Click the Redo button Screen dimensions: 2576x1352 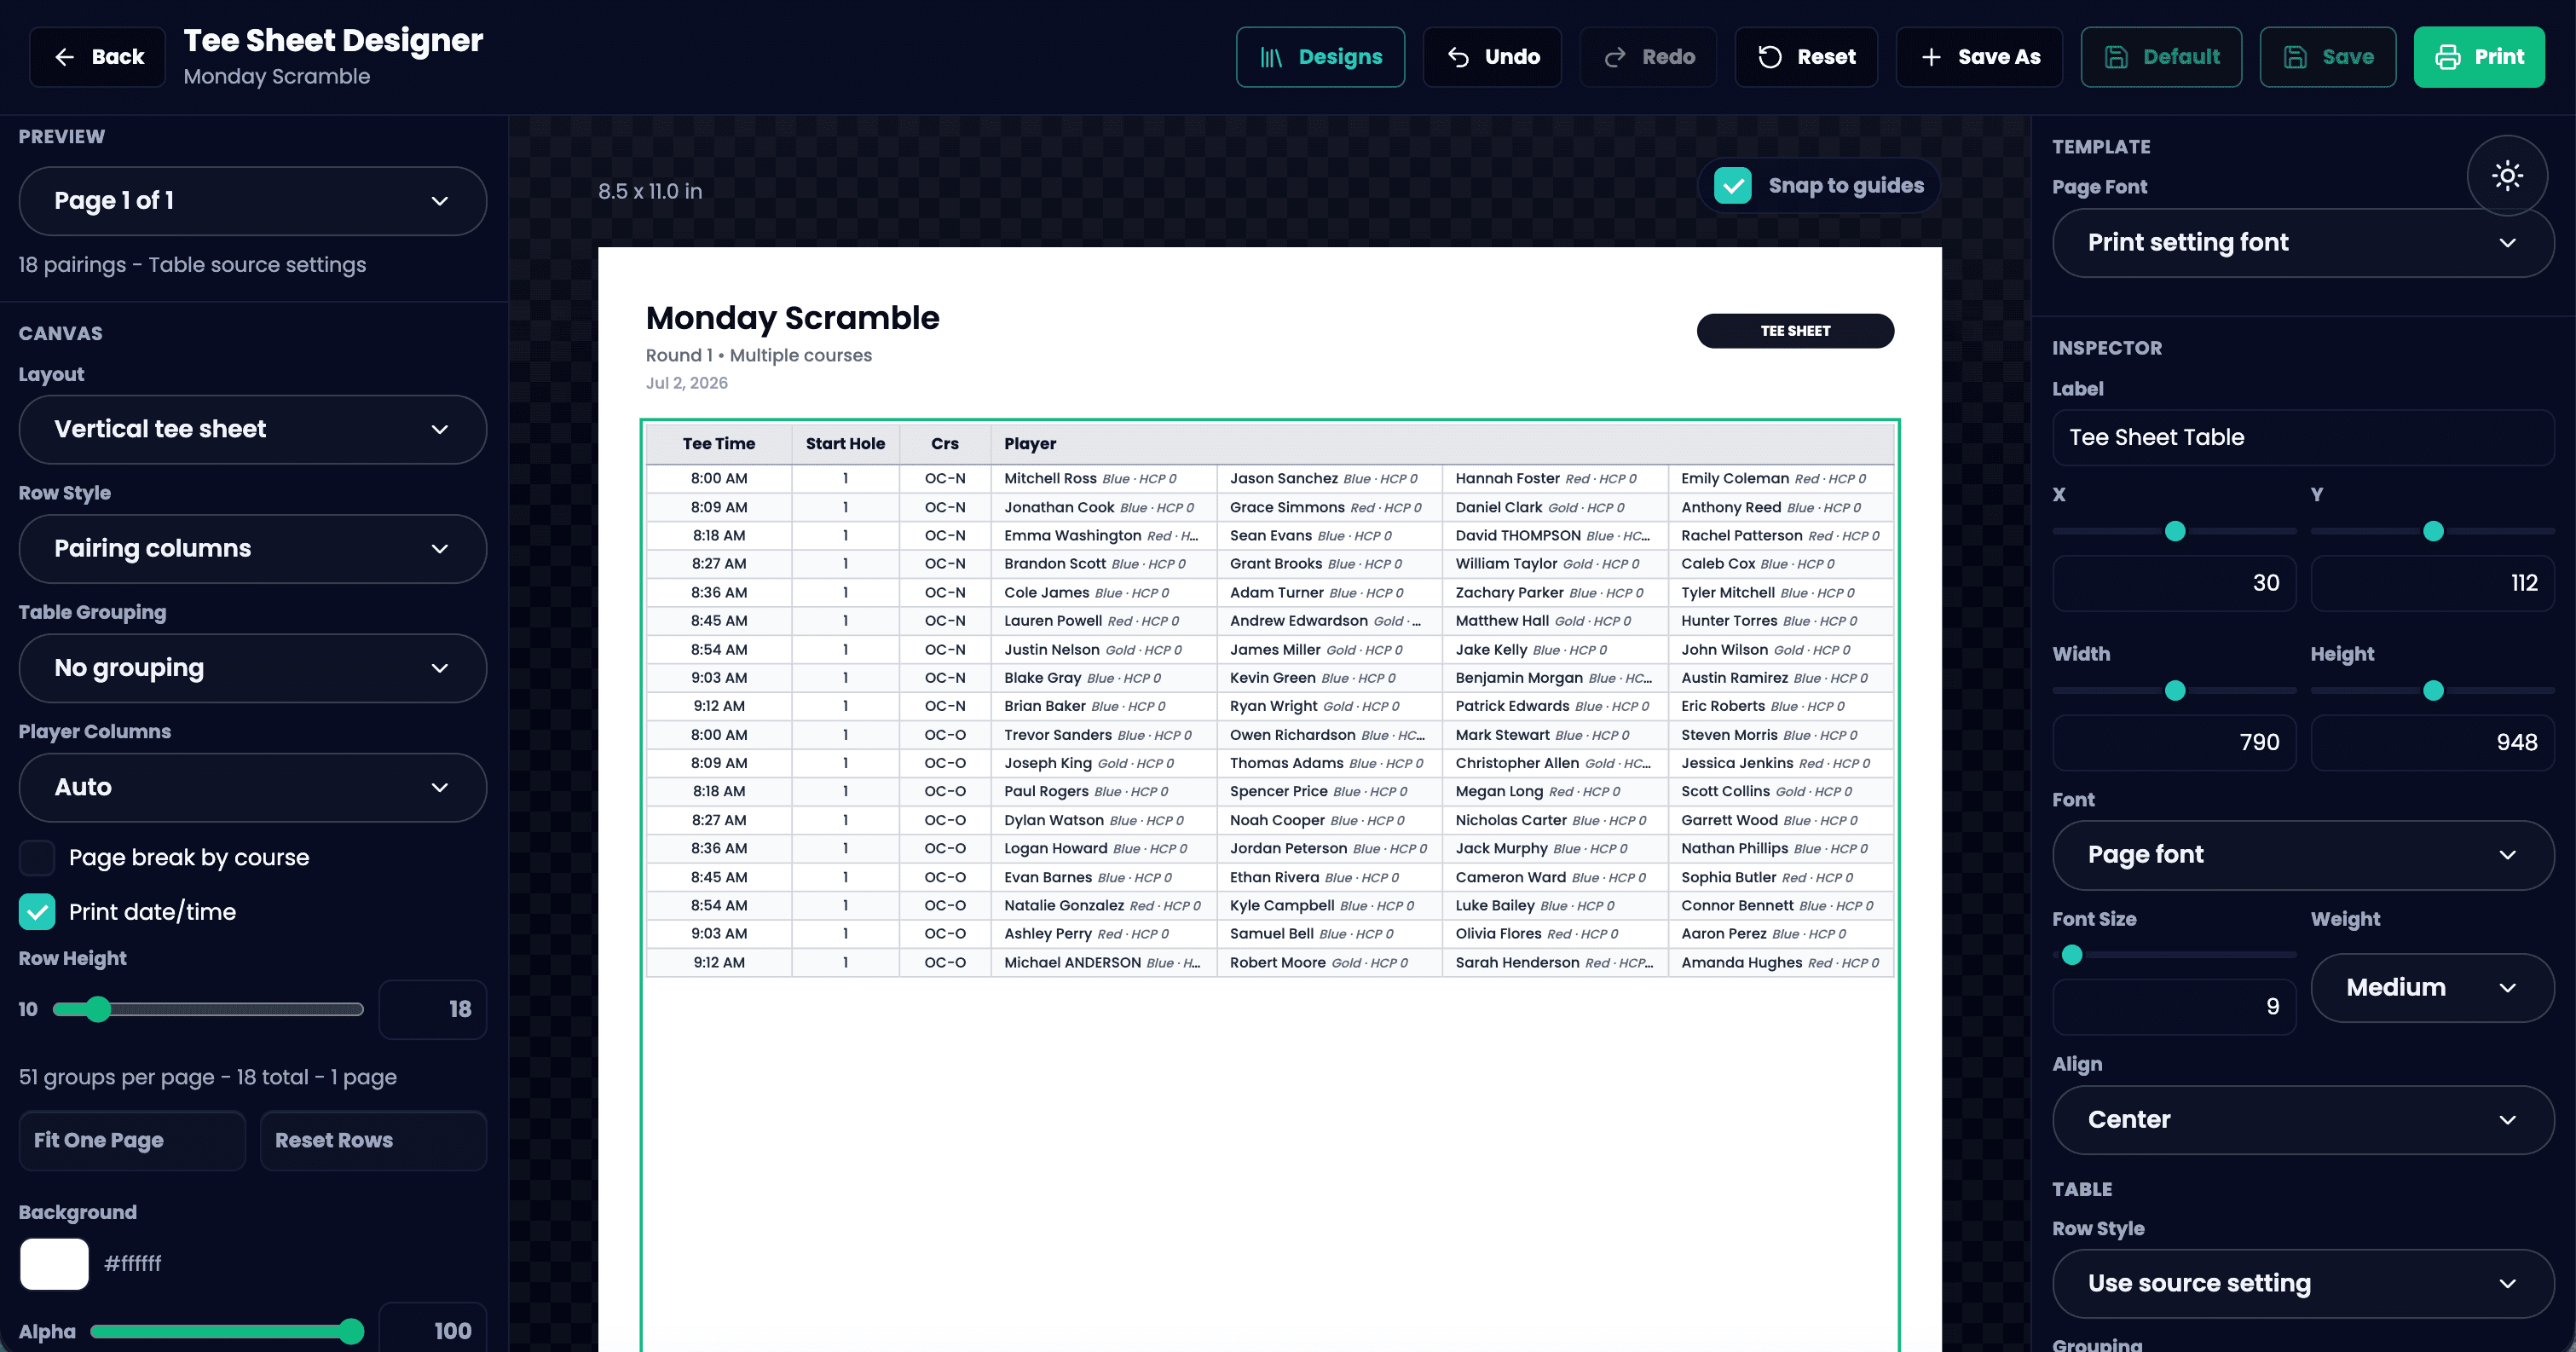[x=1648, y=57]
